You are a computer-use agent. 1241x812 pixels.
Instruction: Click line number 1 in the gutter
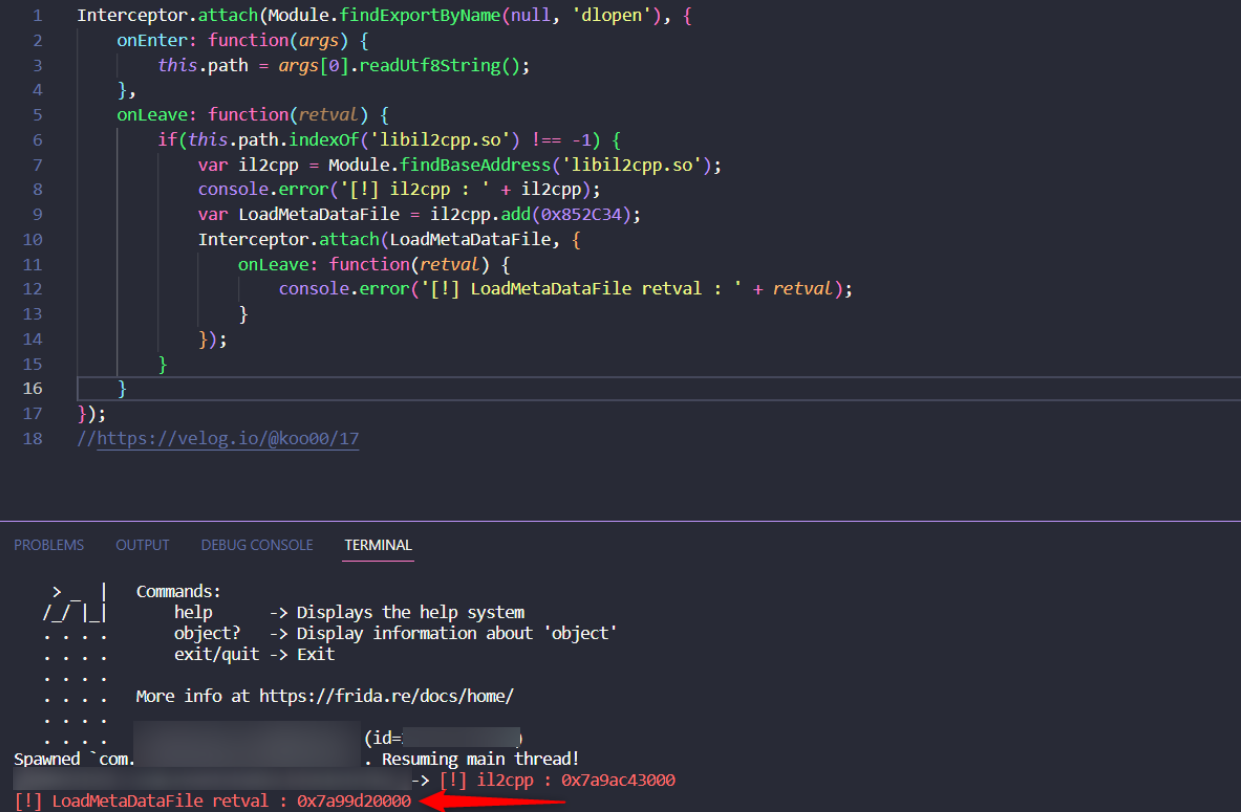click(37, 16)
